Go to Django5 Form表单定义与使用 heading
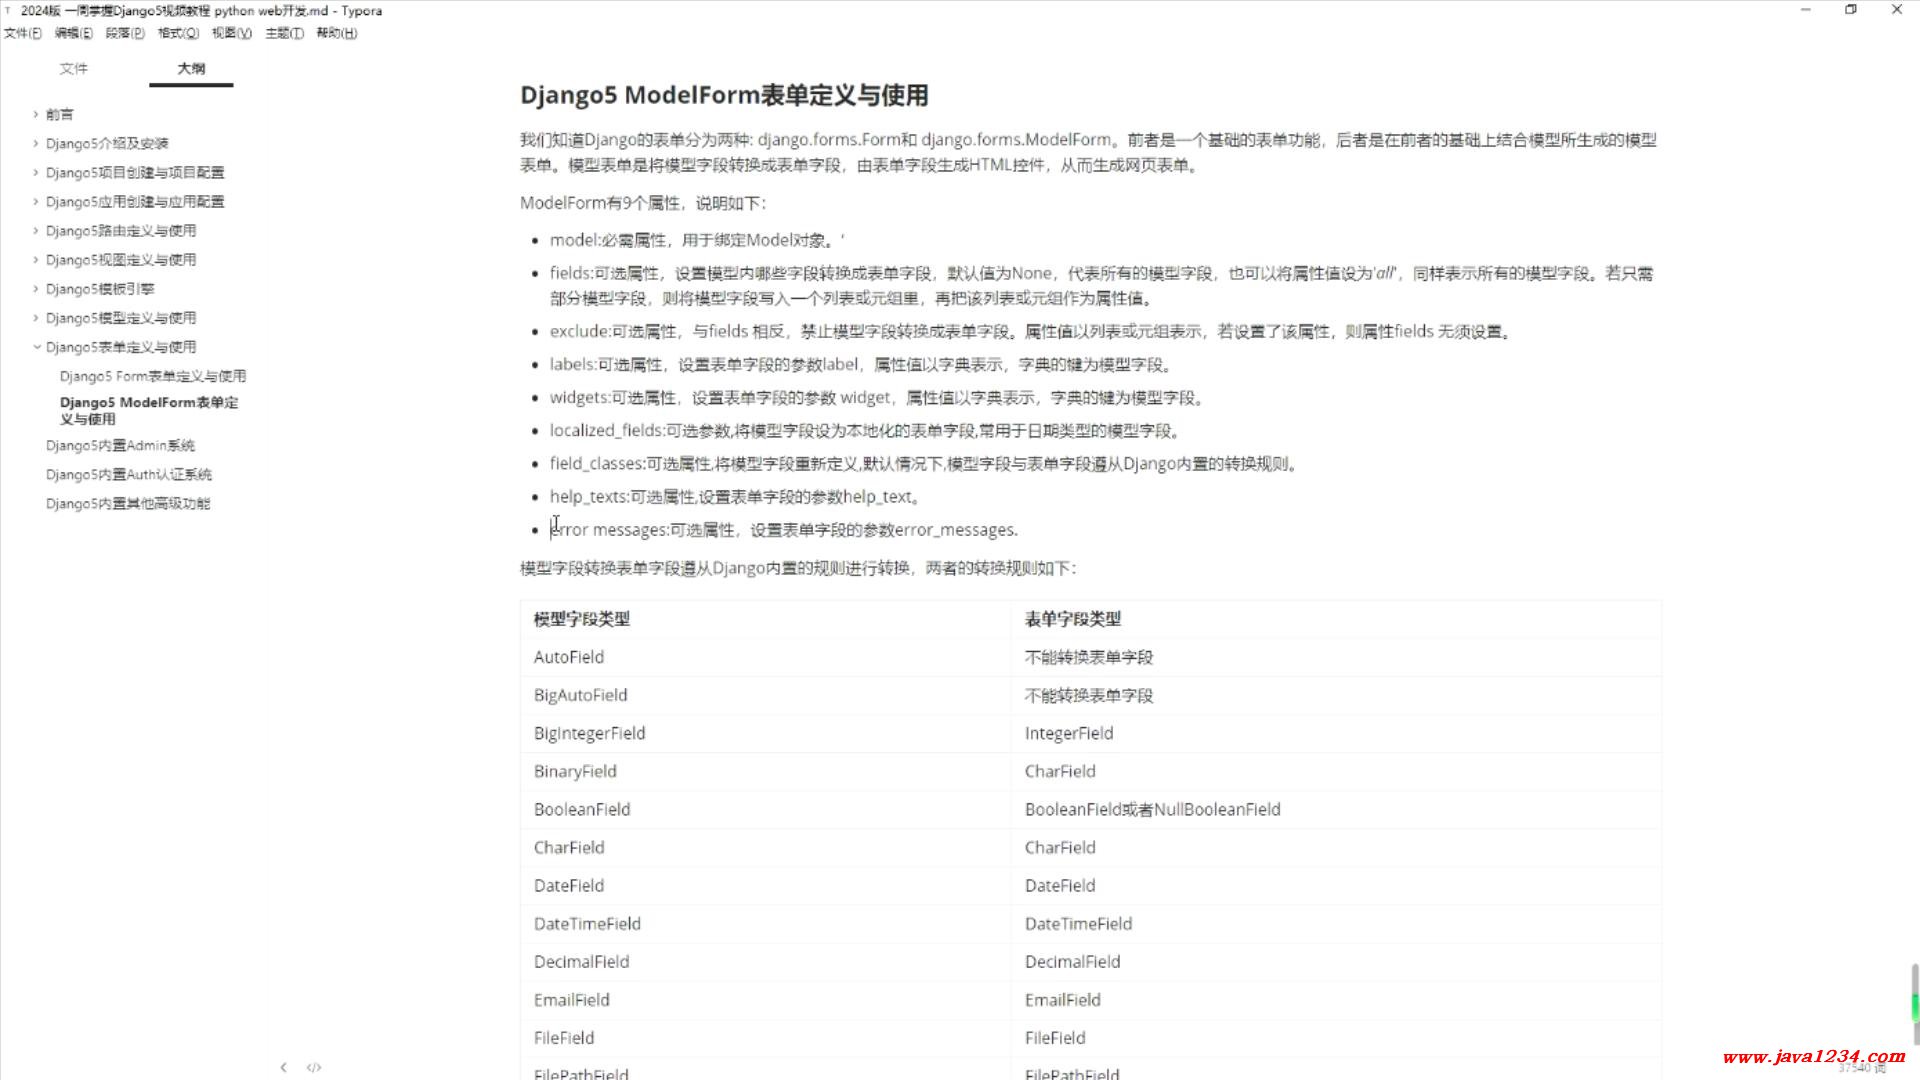The width and height of the screenshot is (1920, 1080). coord(153,376)
